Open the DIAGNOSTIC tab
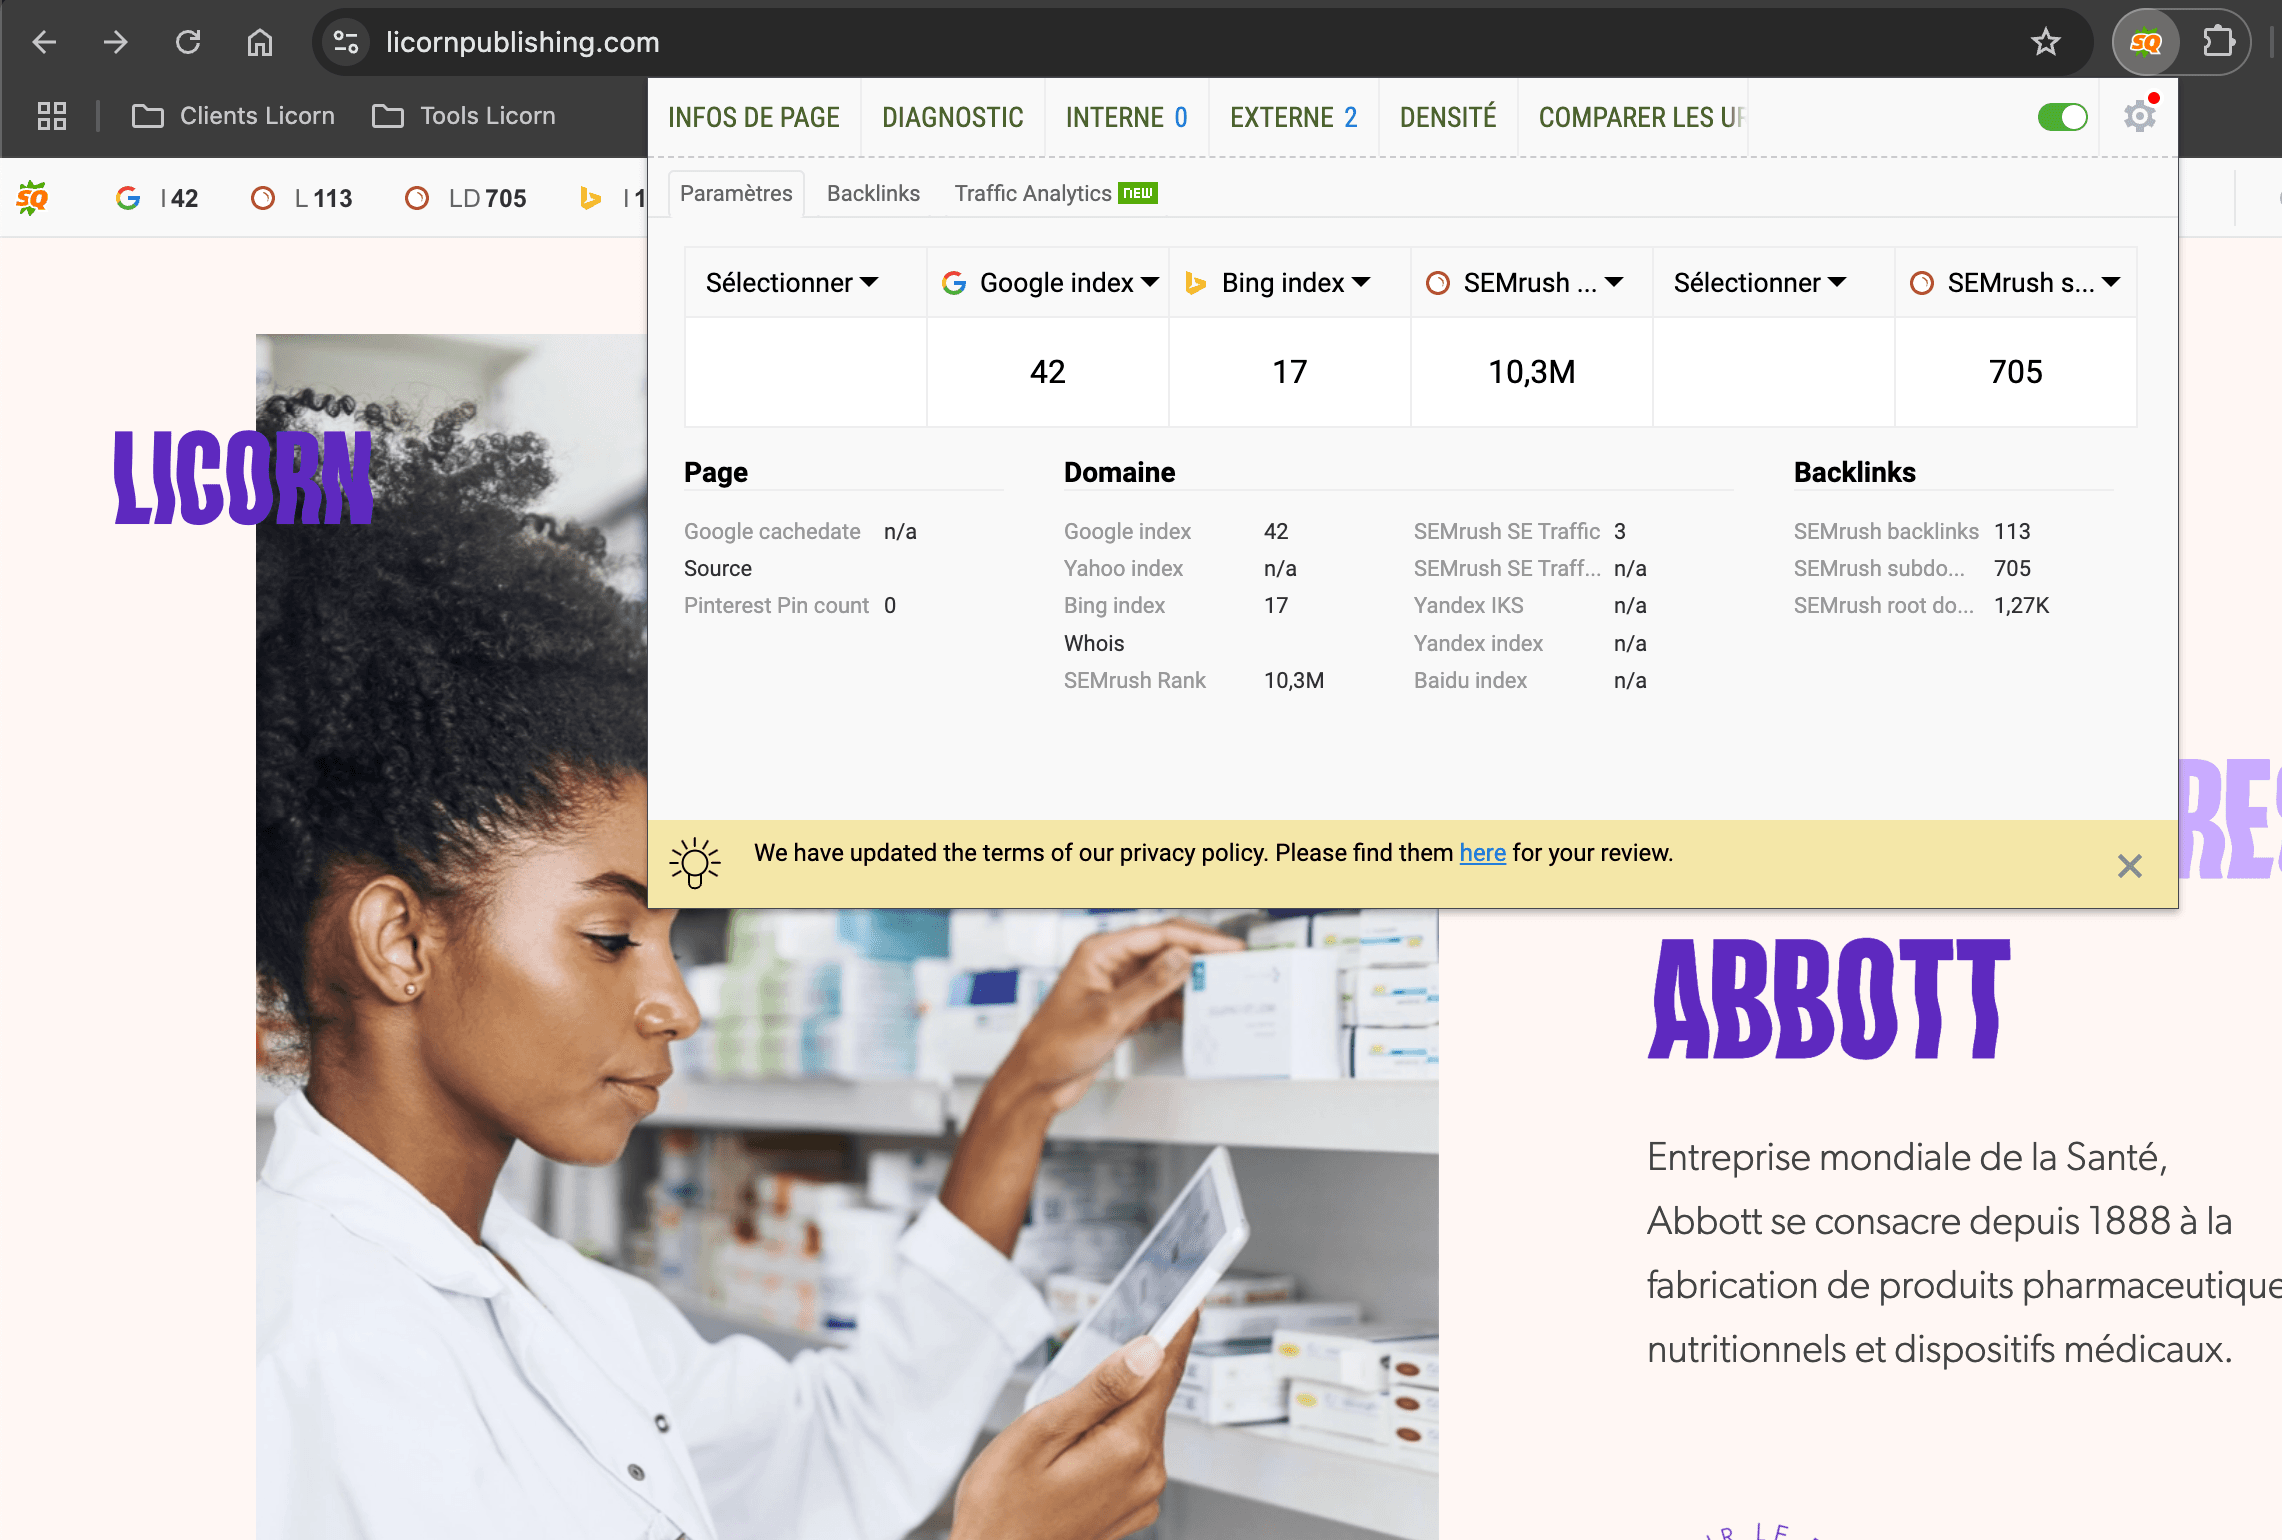The width and height of the screenshot is (2282, 1540). (952, 118)
